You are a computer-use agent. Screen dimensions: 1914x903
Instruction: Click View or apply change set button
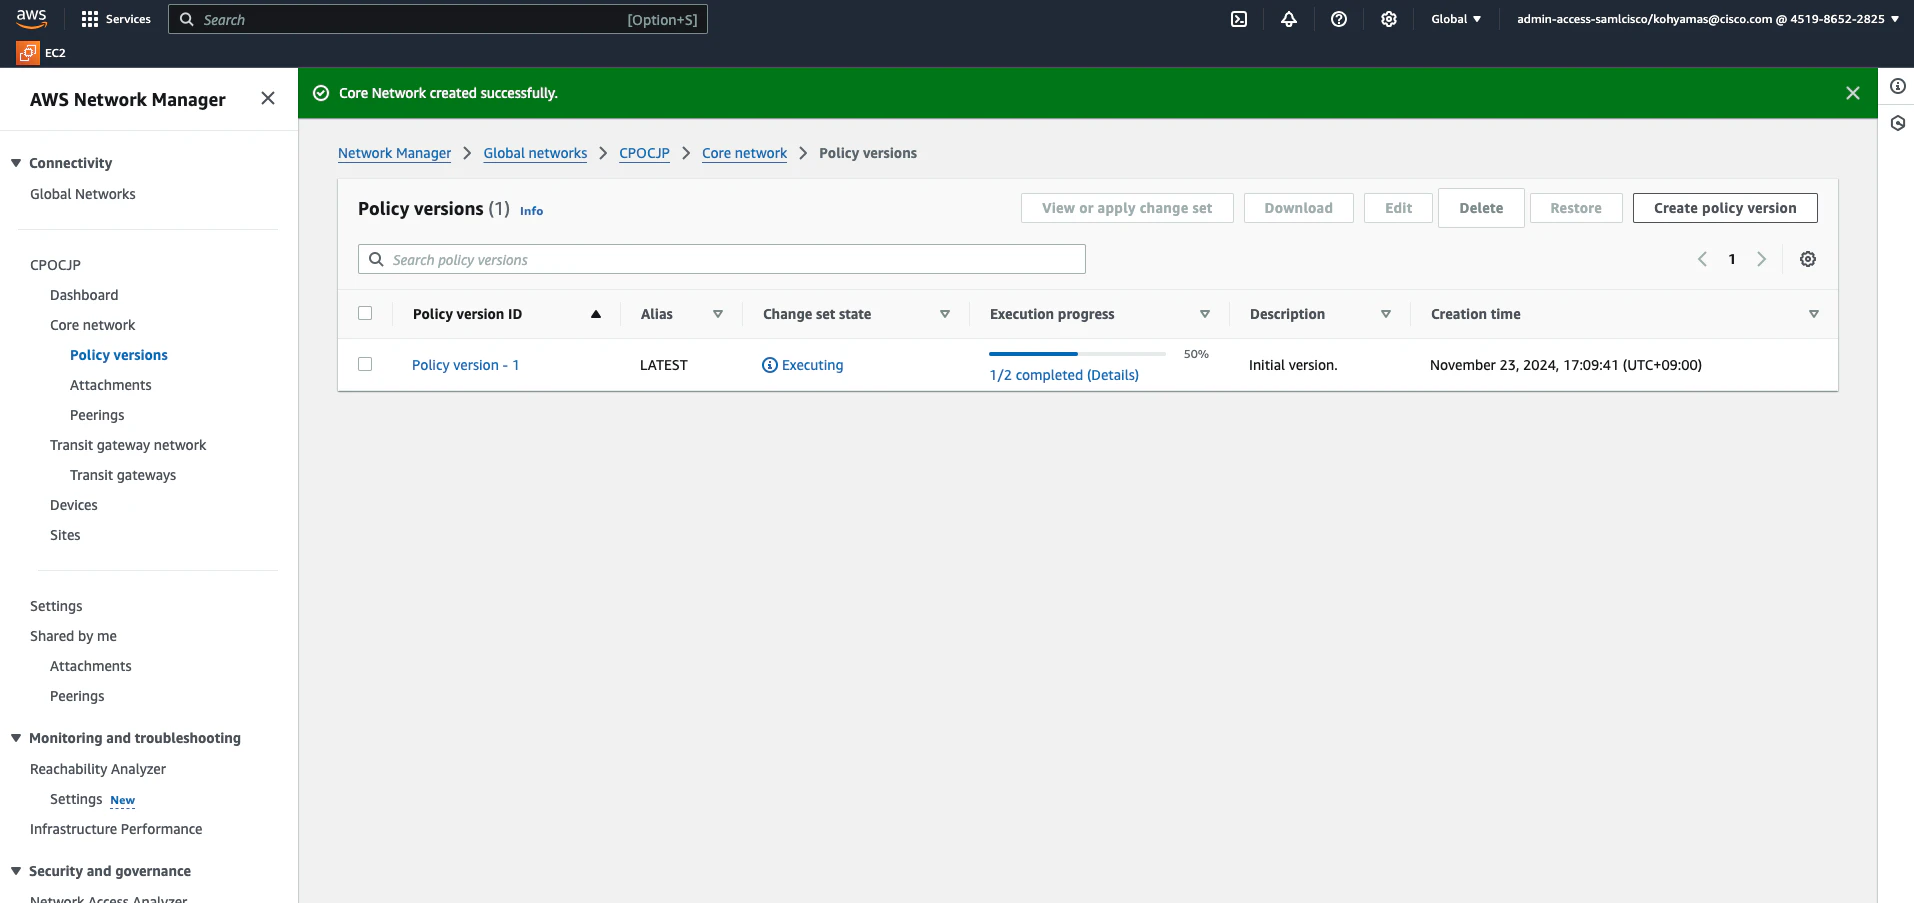[x=1127, y=208]
